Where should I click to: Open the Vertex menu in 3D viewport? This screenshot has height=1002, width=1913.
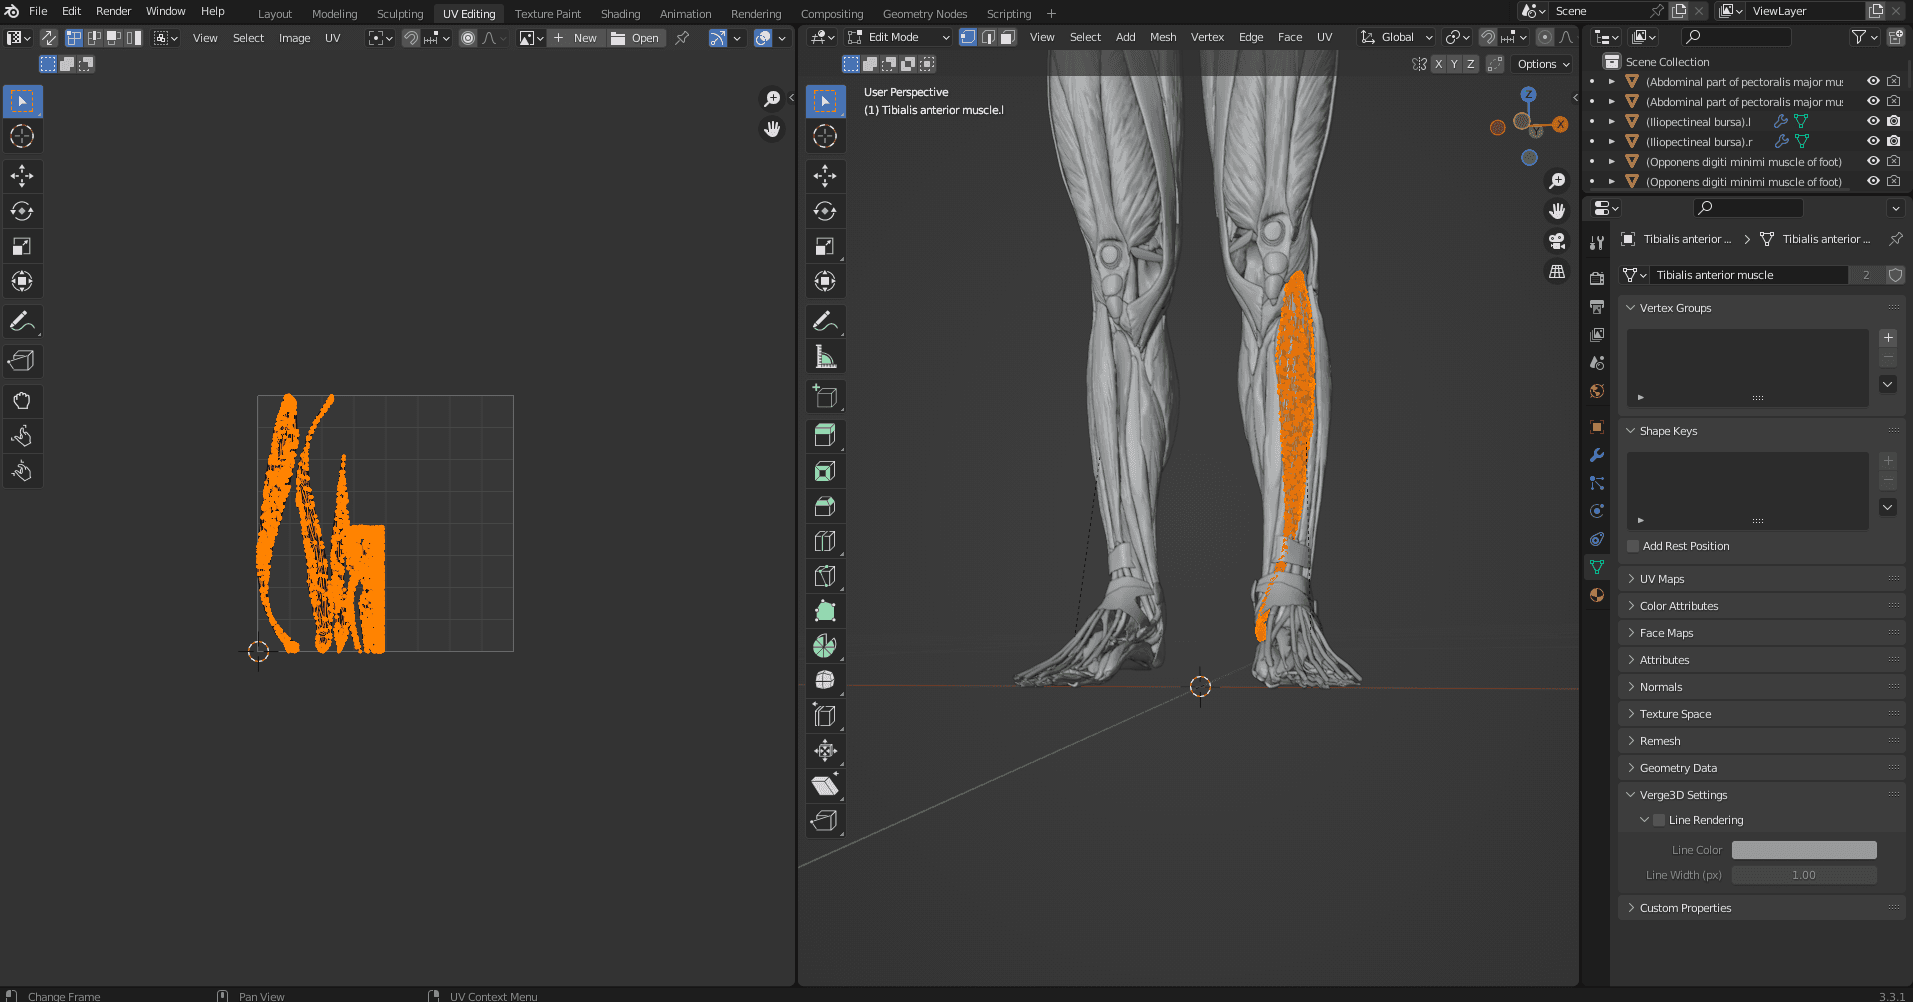coord(1207,37)
